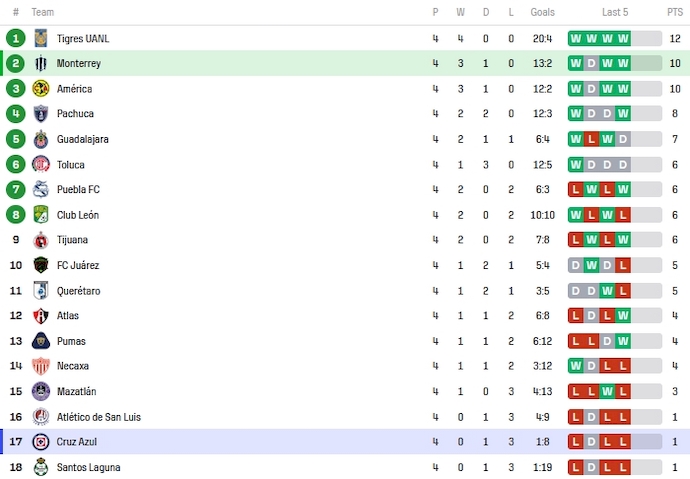Click the Tigres UANL club crest
Image resolution: width=690 pixels, height=479 pixels.
click(41, 38)
